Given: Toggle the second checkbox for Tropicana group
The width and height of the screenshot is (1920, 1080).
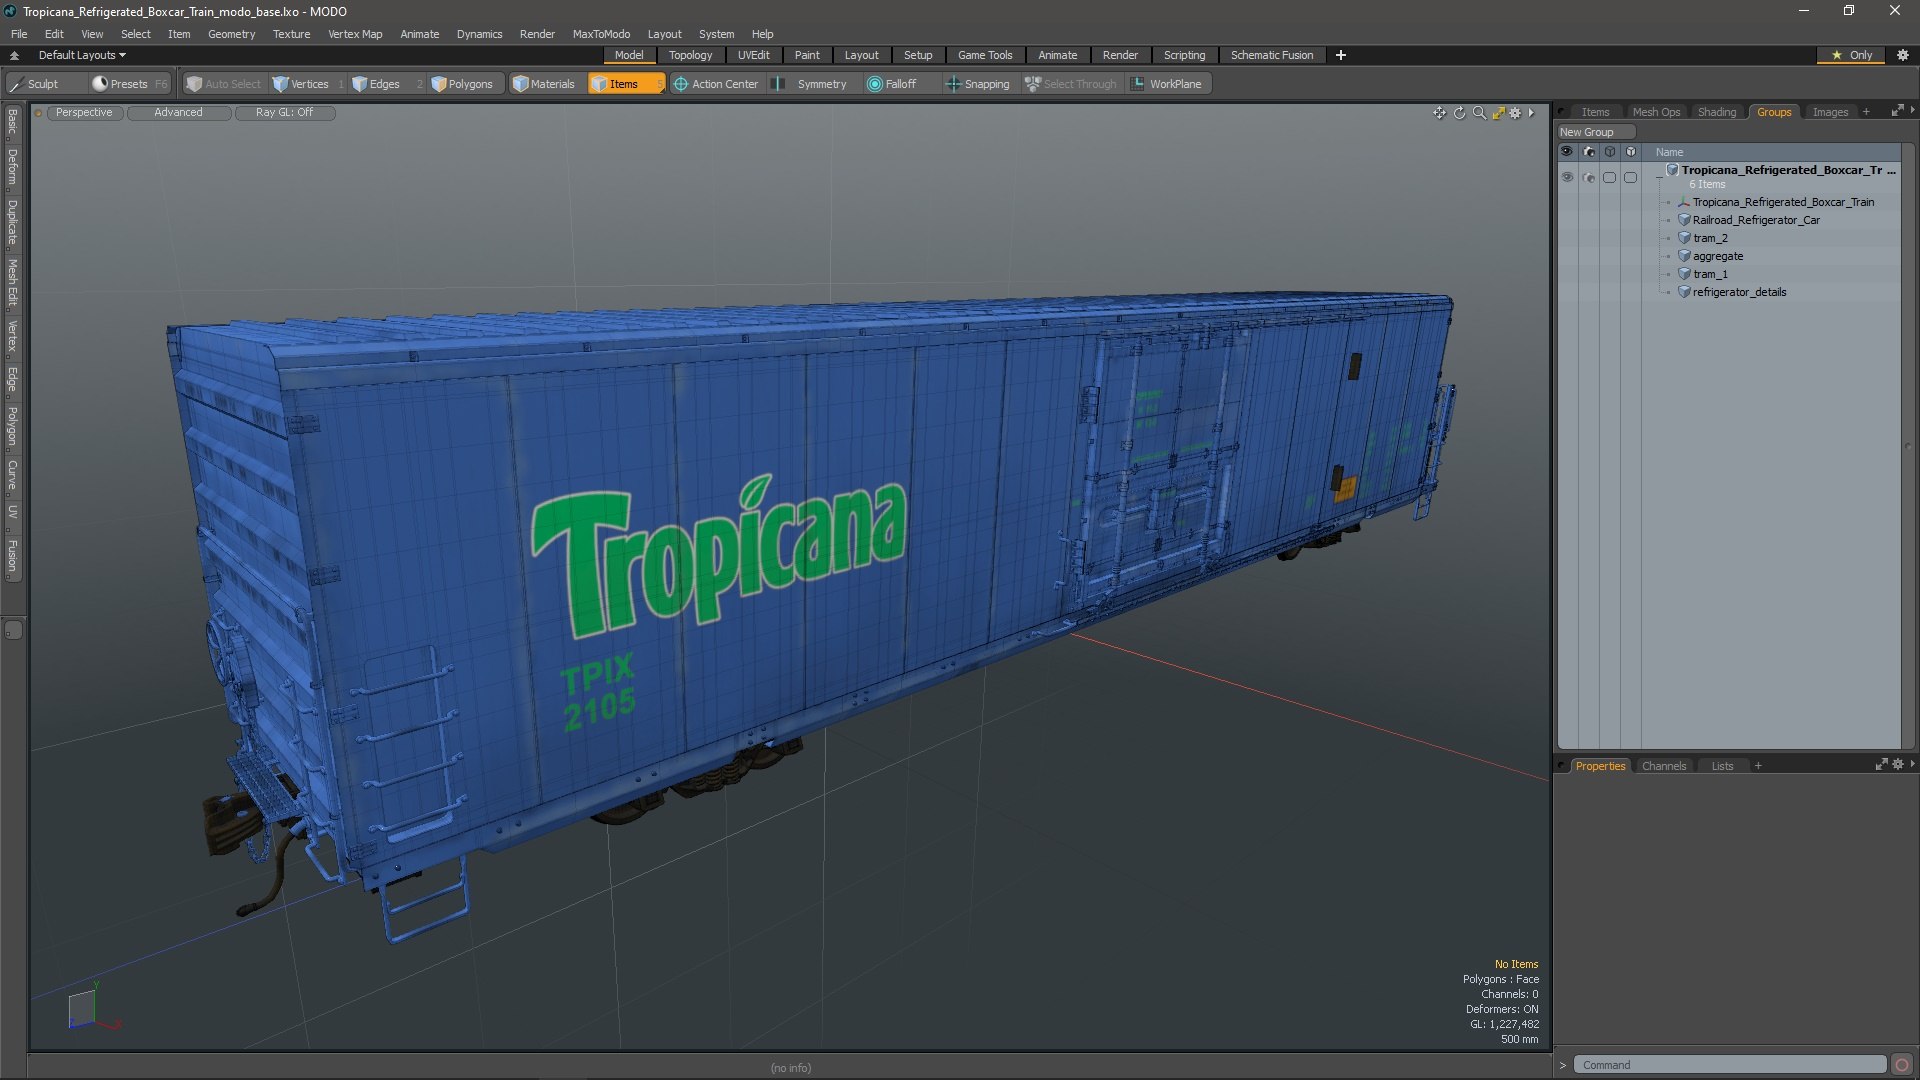Looking at the screenshot, I should tap(1630, 177).
